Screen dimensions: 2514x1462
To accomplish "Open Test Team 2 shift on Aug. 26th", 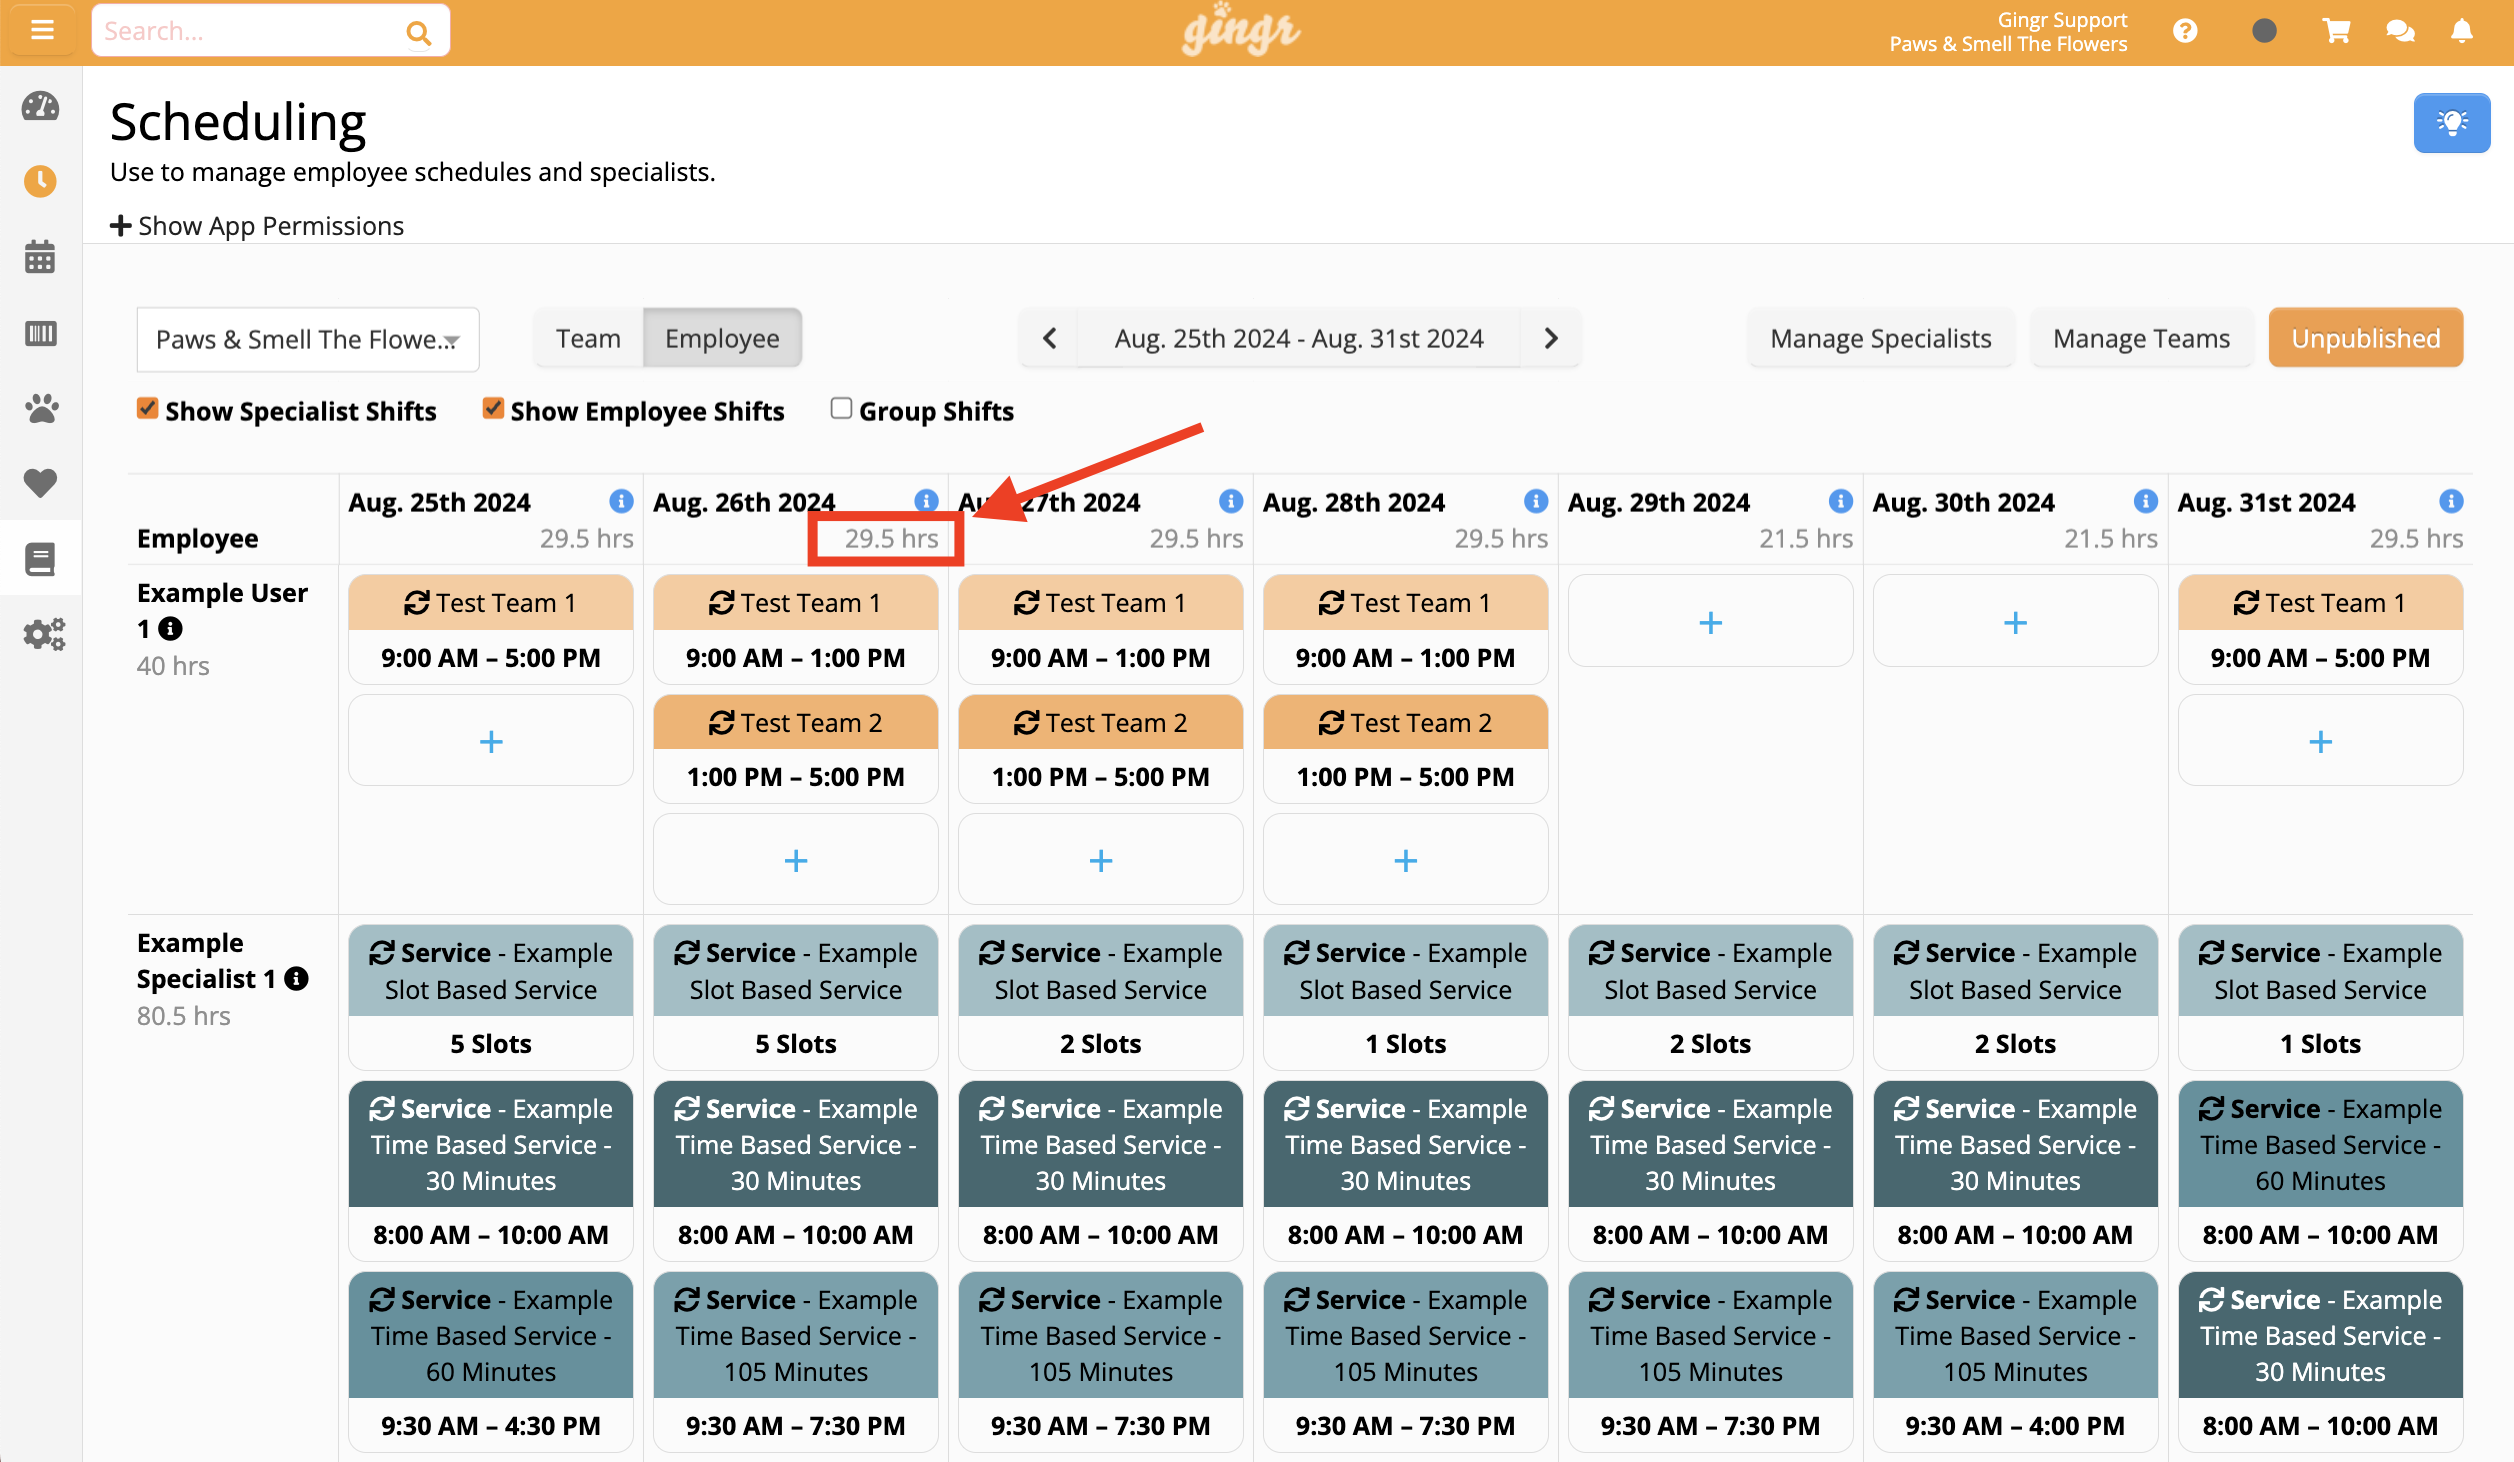I will click(x=796, y=749).
